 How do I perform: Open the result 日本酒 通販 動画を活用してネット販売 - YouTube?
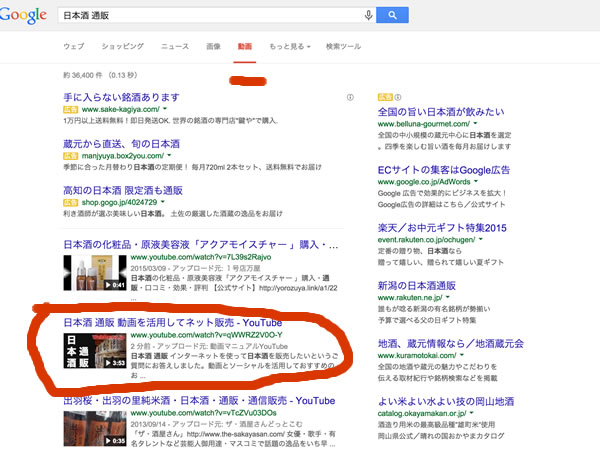pos(173,323)
